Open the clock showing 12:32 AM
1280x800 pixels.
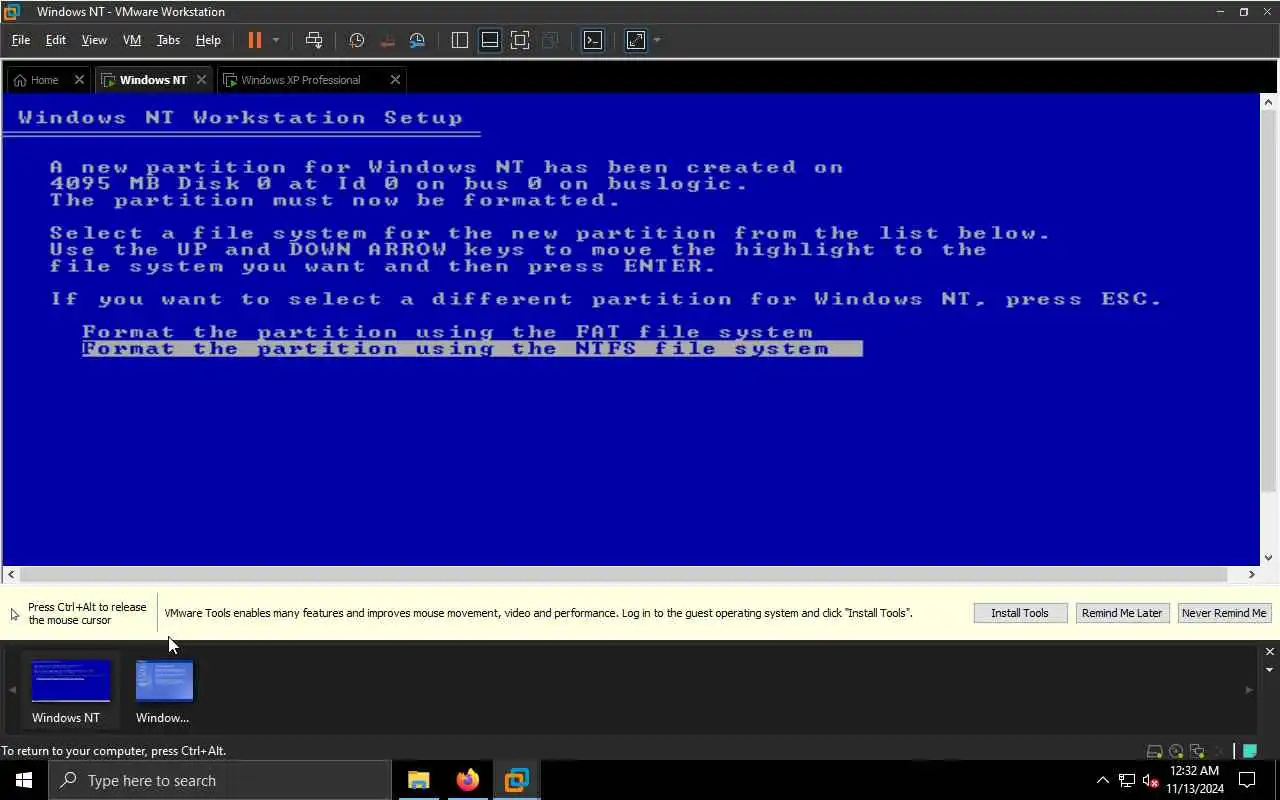coord(1194,780)
